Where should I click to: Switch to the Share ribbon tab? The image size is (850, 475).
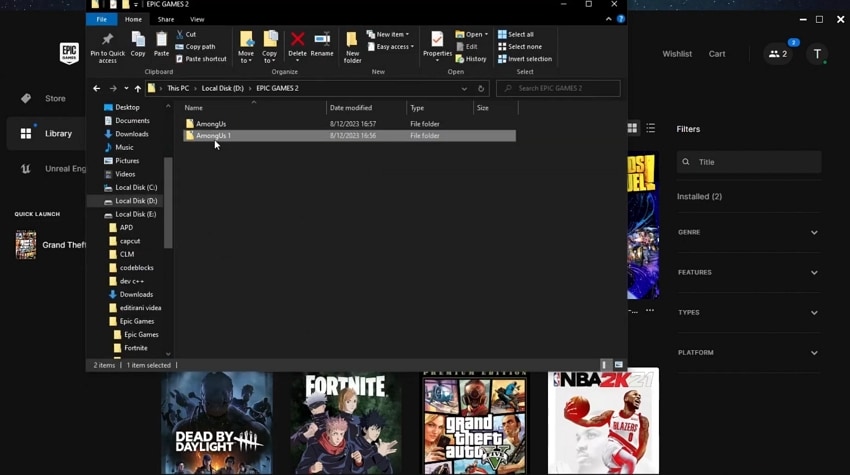(166, 19)
